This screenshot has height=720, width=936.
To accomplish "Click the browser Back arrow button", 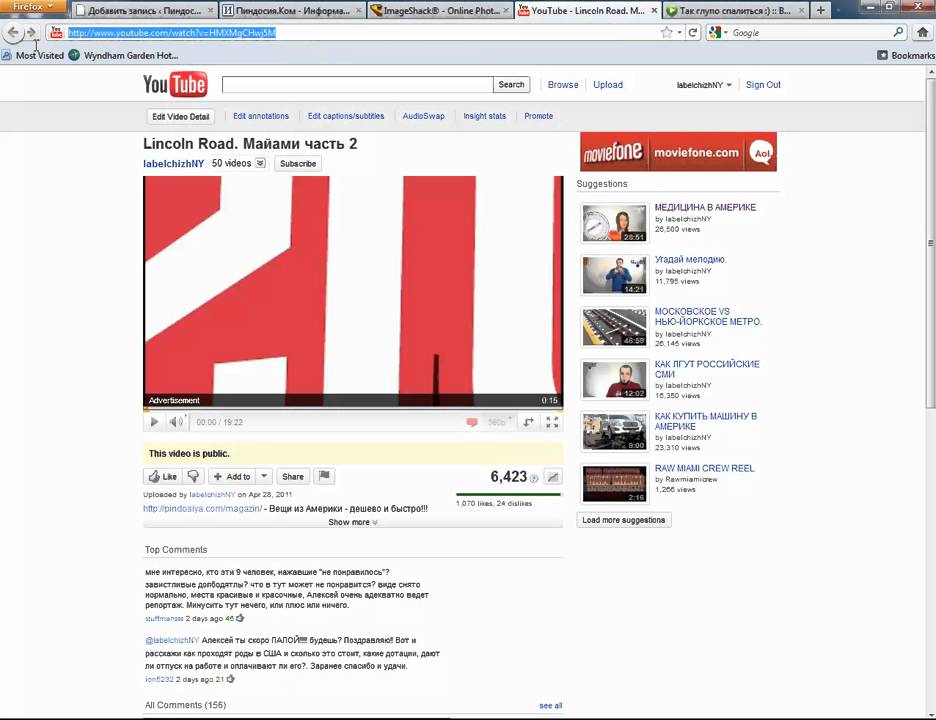I will point(13,32).
